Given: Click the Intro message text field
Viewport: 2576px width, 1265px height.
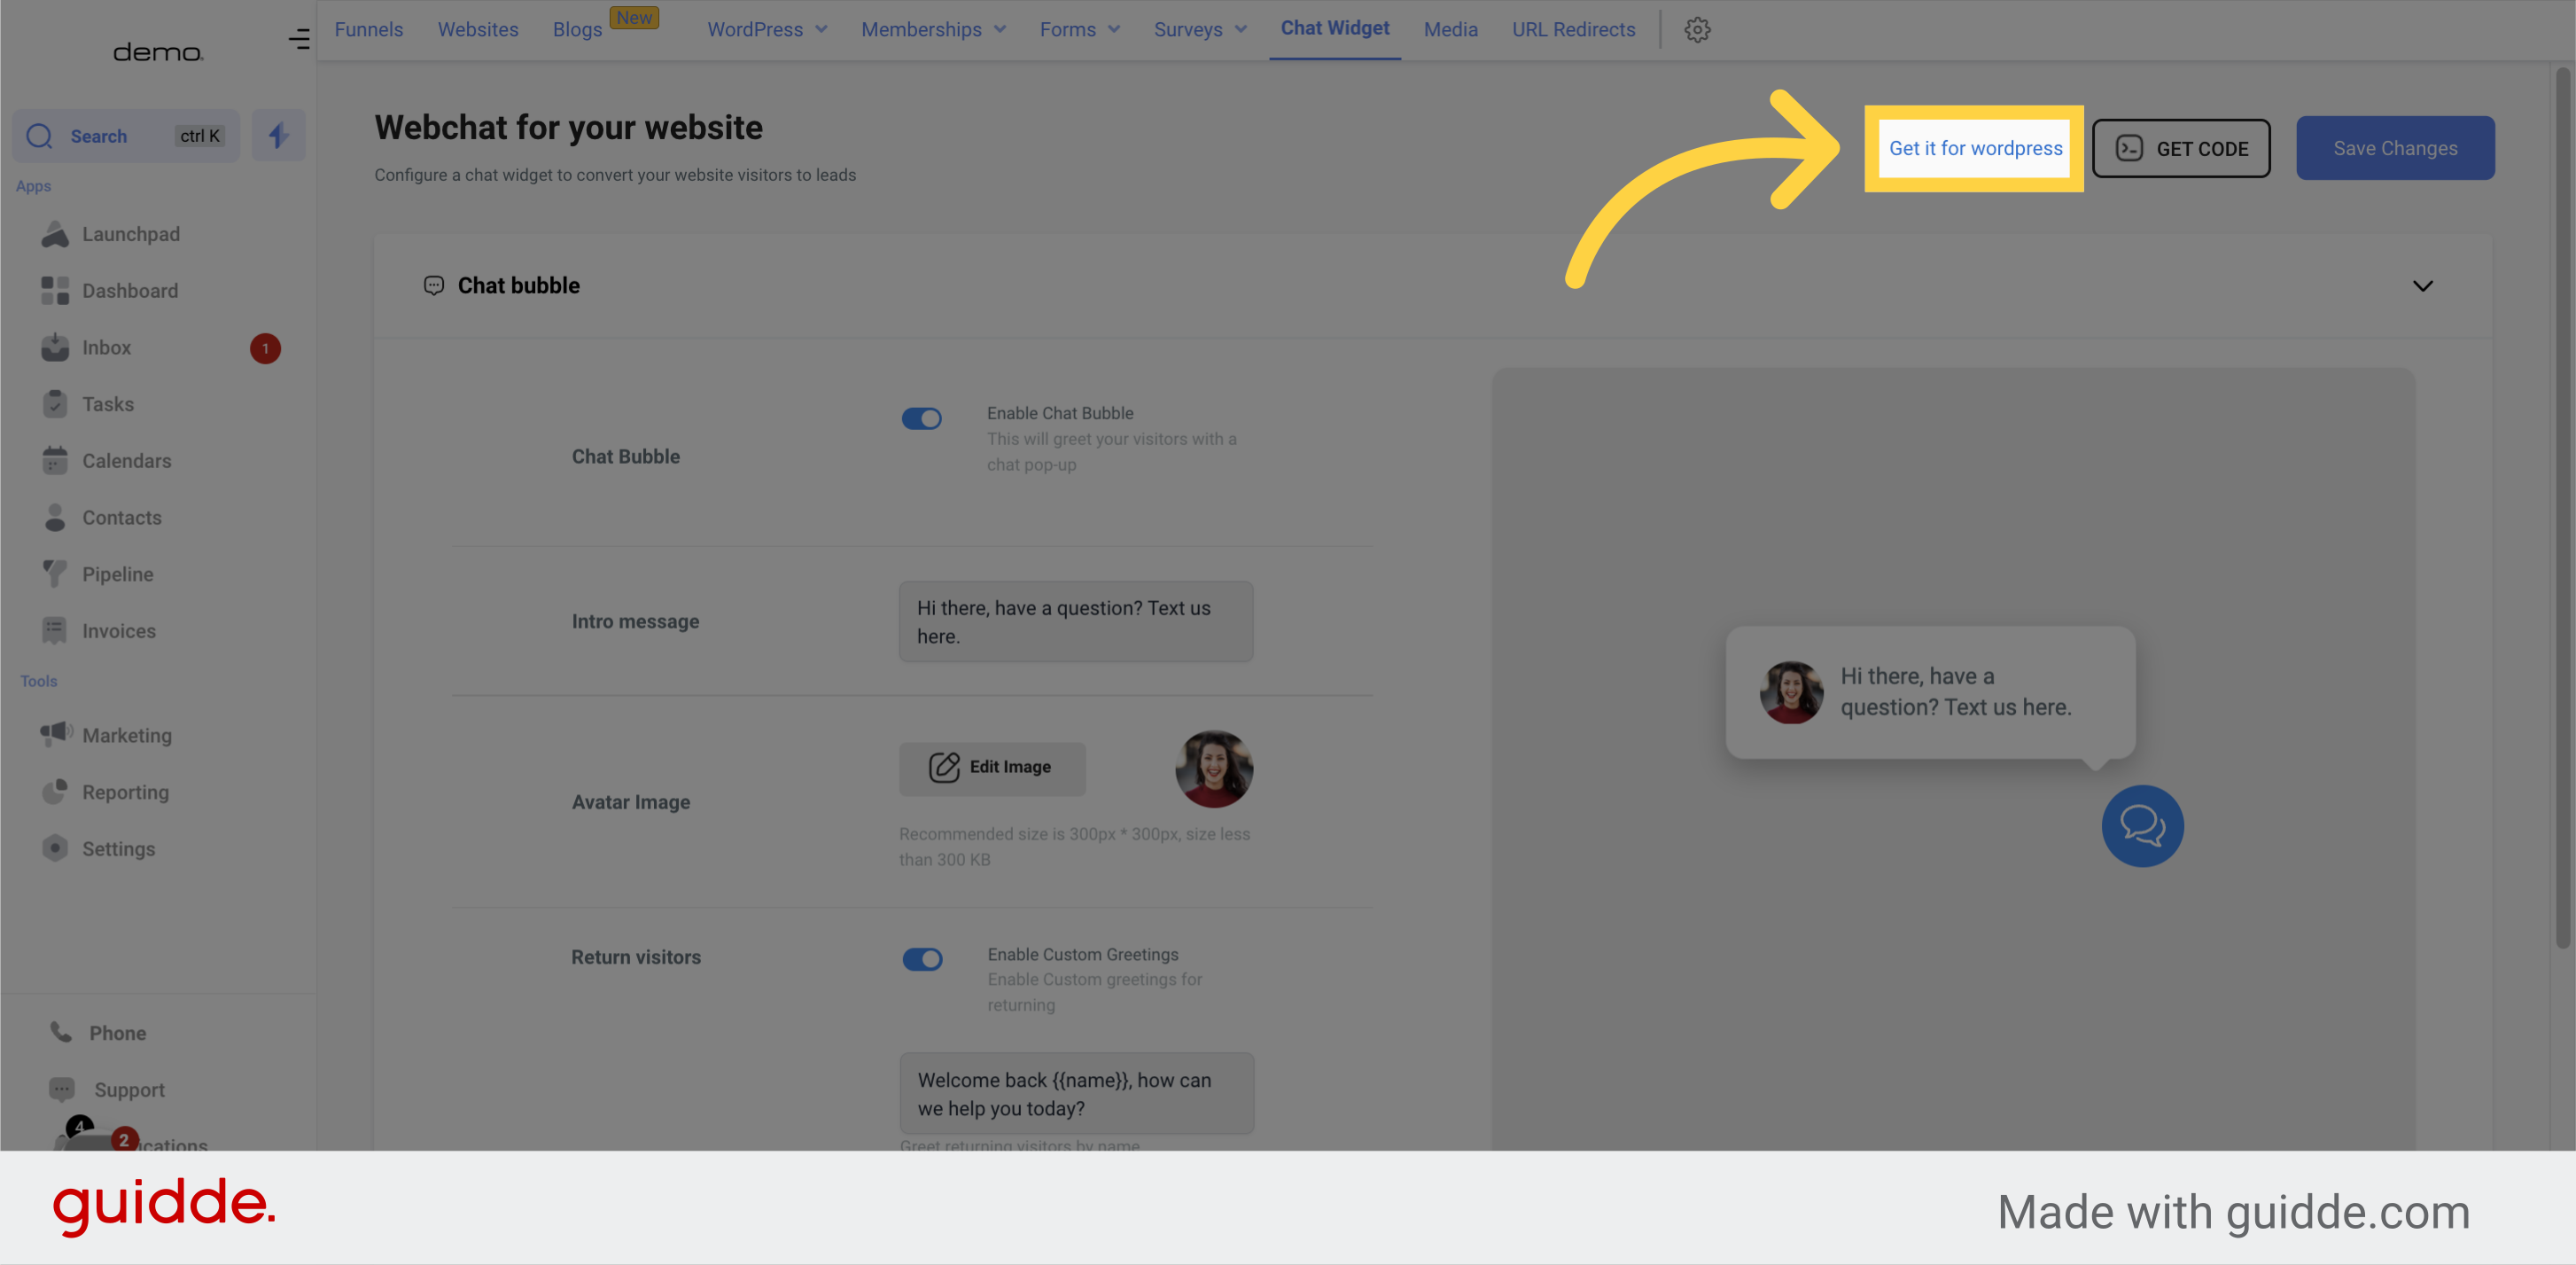Looking at the screenshot, I should coord(1075,622).
